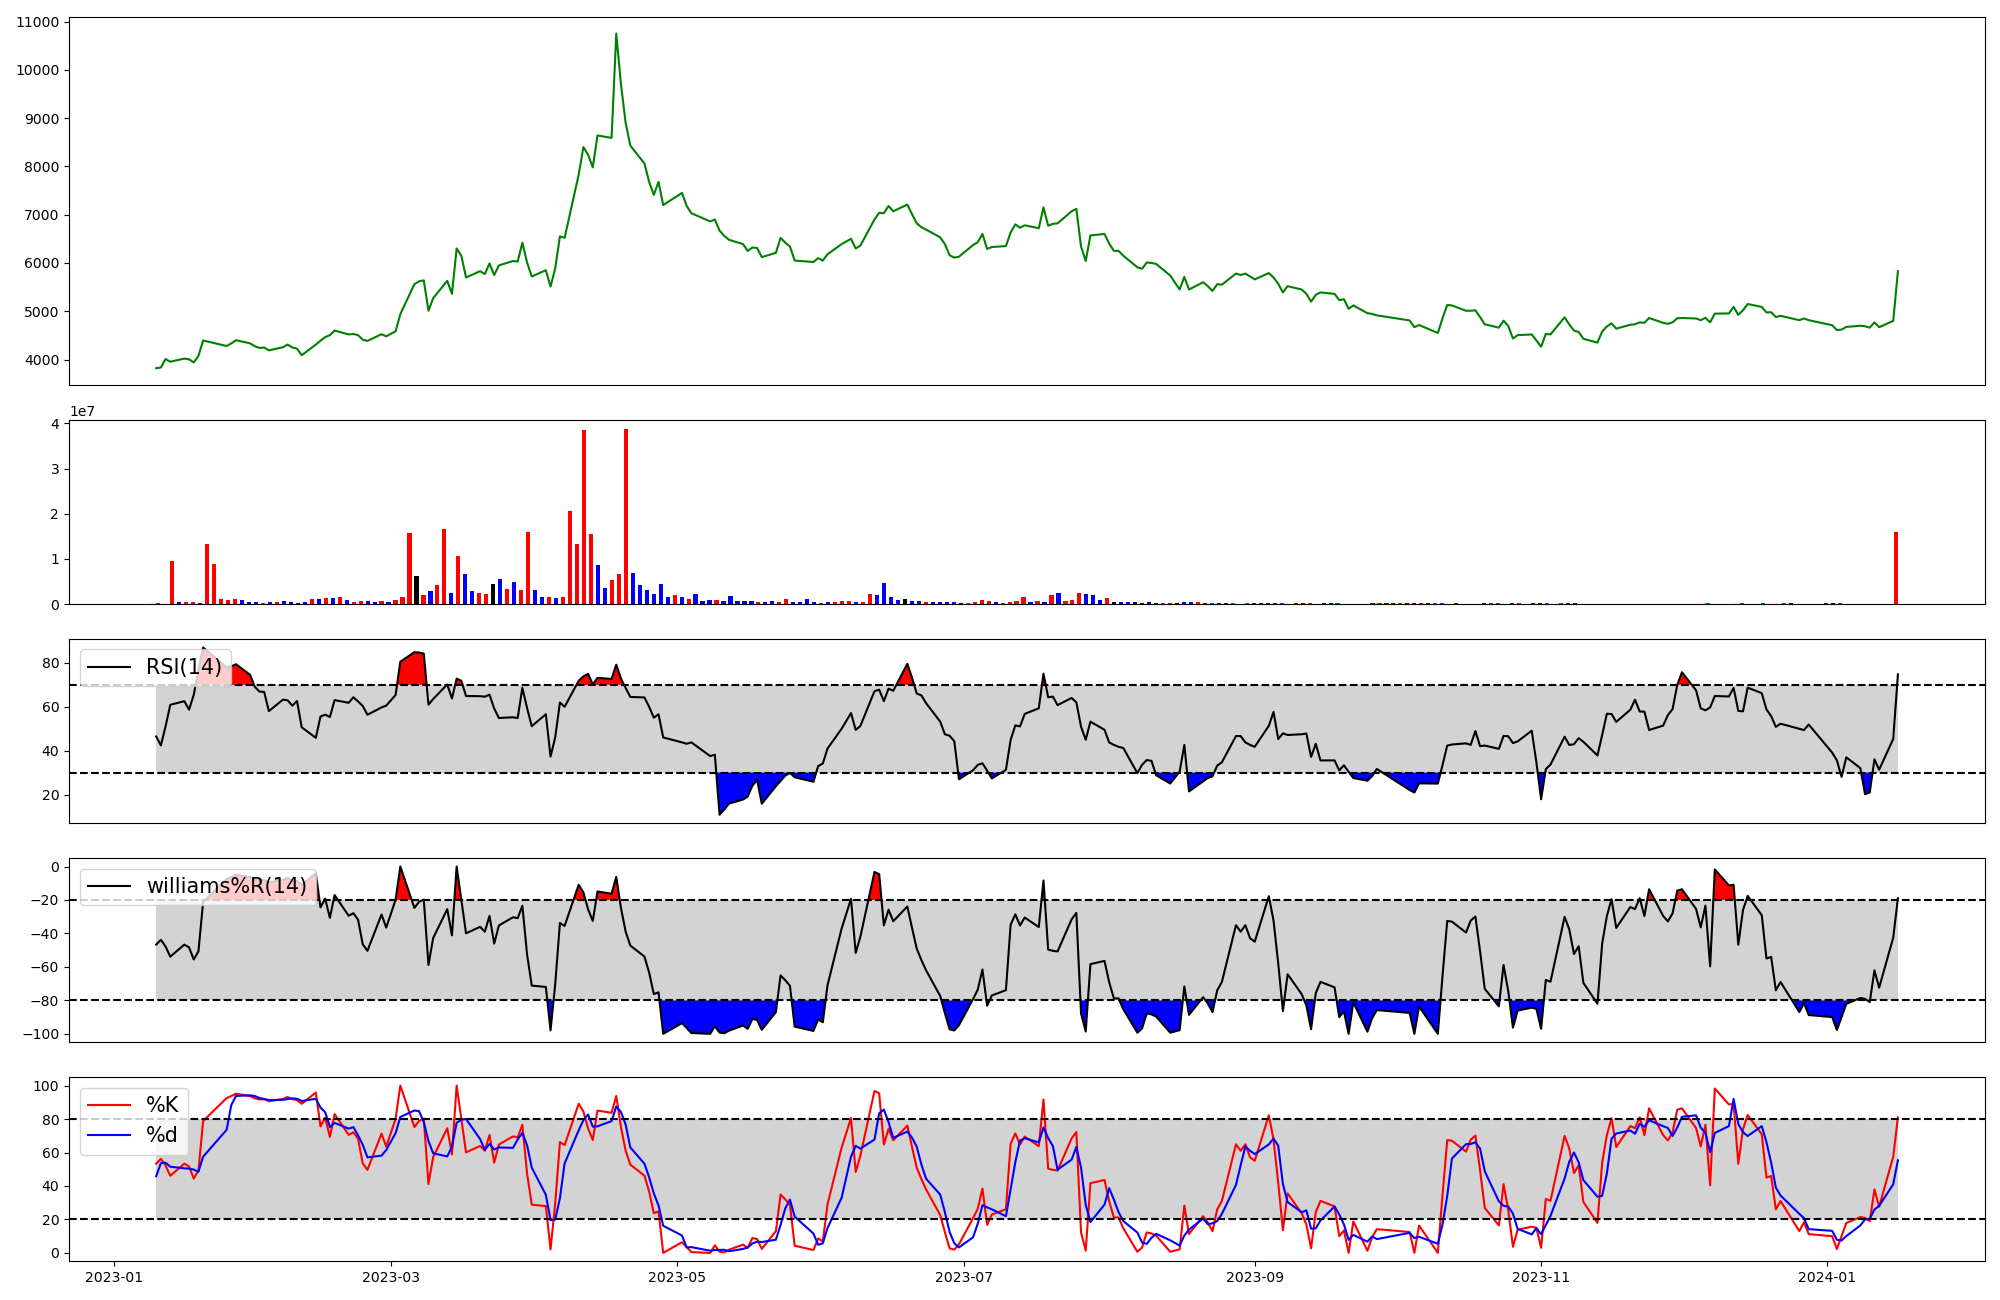Click the tallest red volume bar in April
This screenshot has width=2000, height=1300.
coord(626,517)
